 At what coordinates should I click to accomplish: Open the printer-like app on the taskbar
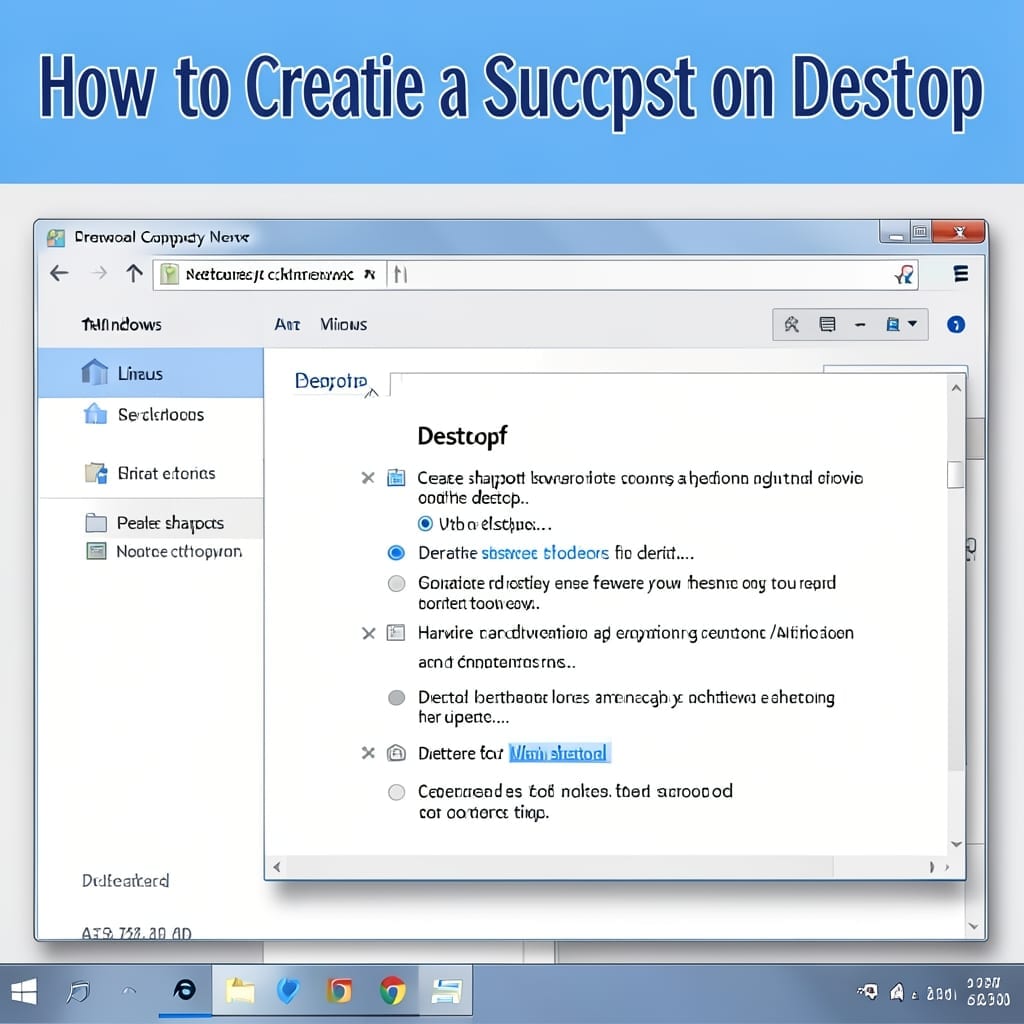coord(447,991)
